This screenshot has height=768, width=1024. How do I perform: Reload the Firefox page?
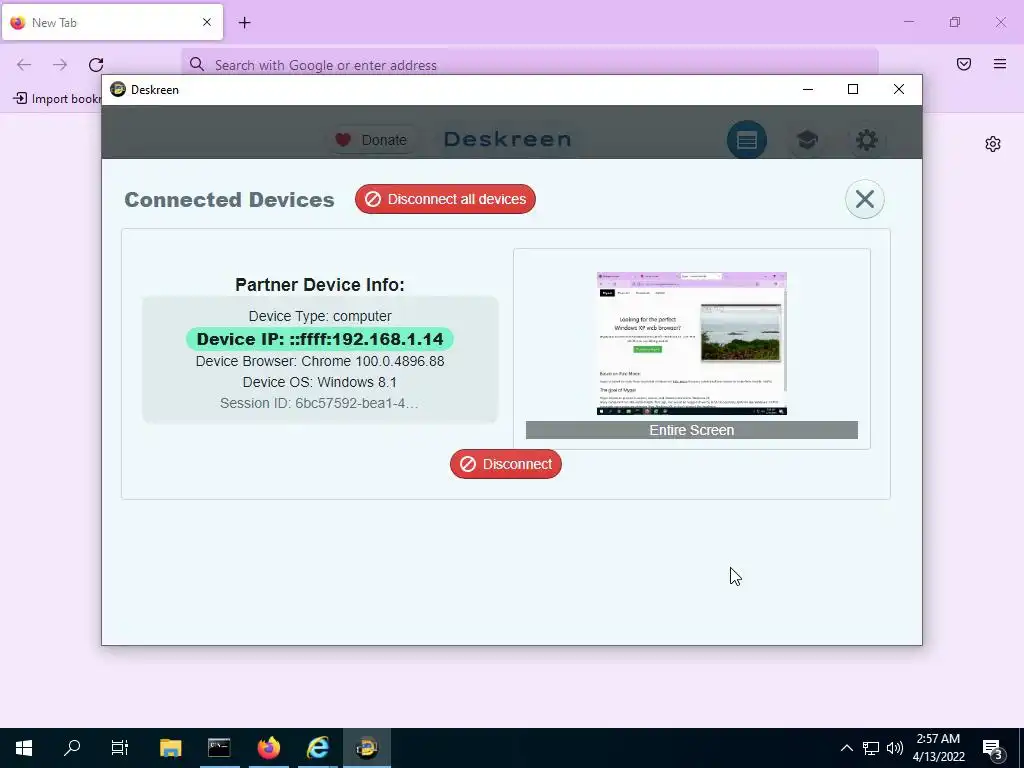pyautogui.click(x=96, y=65)
